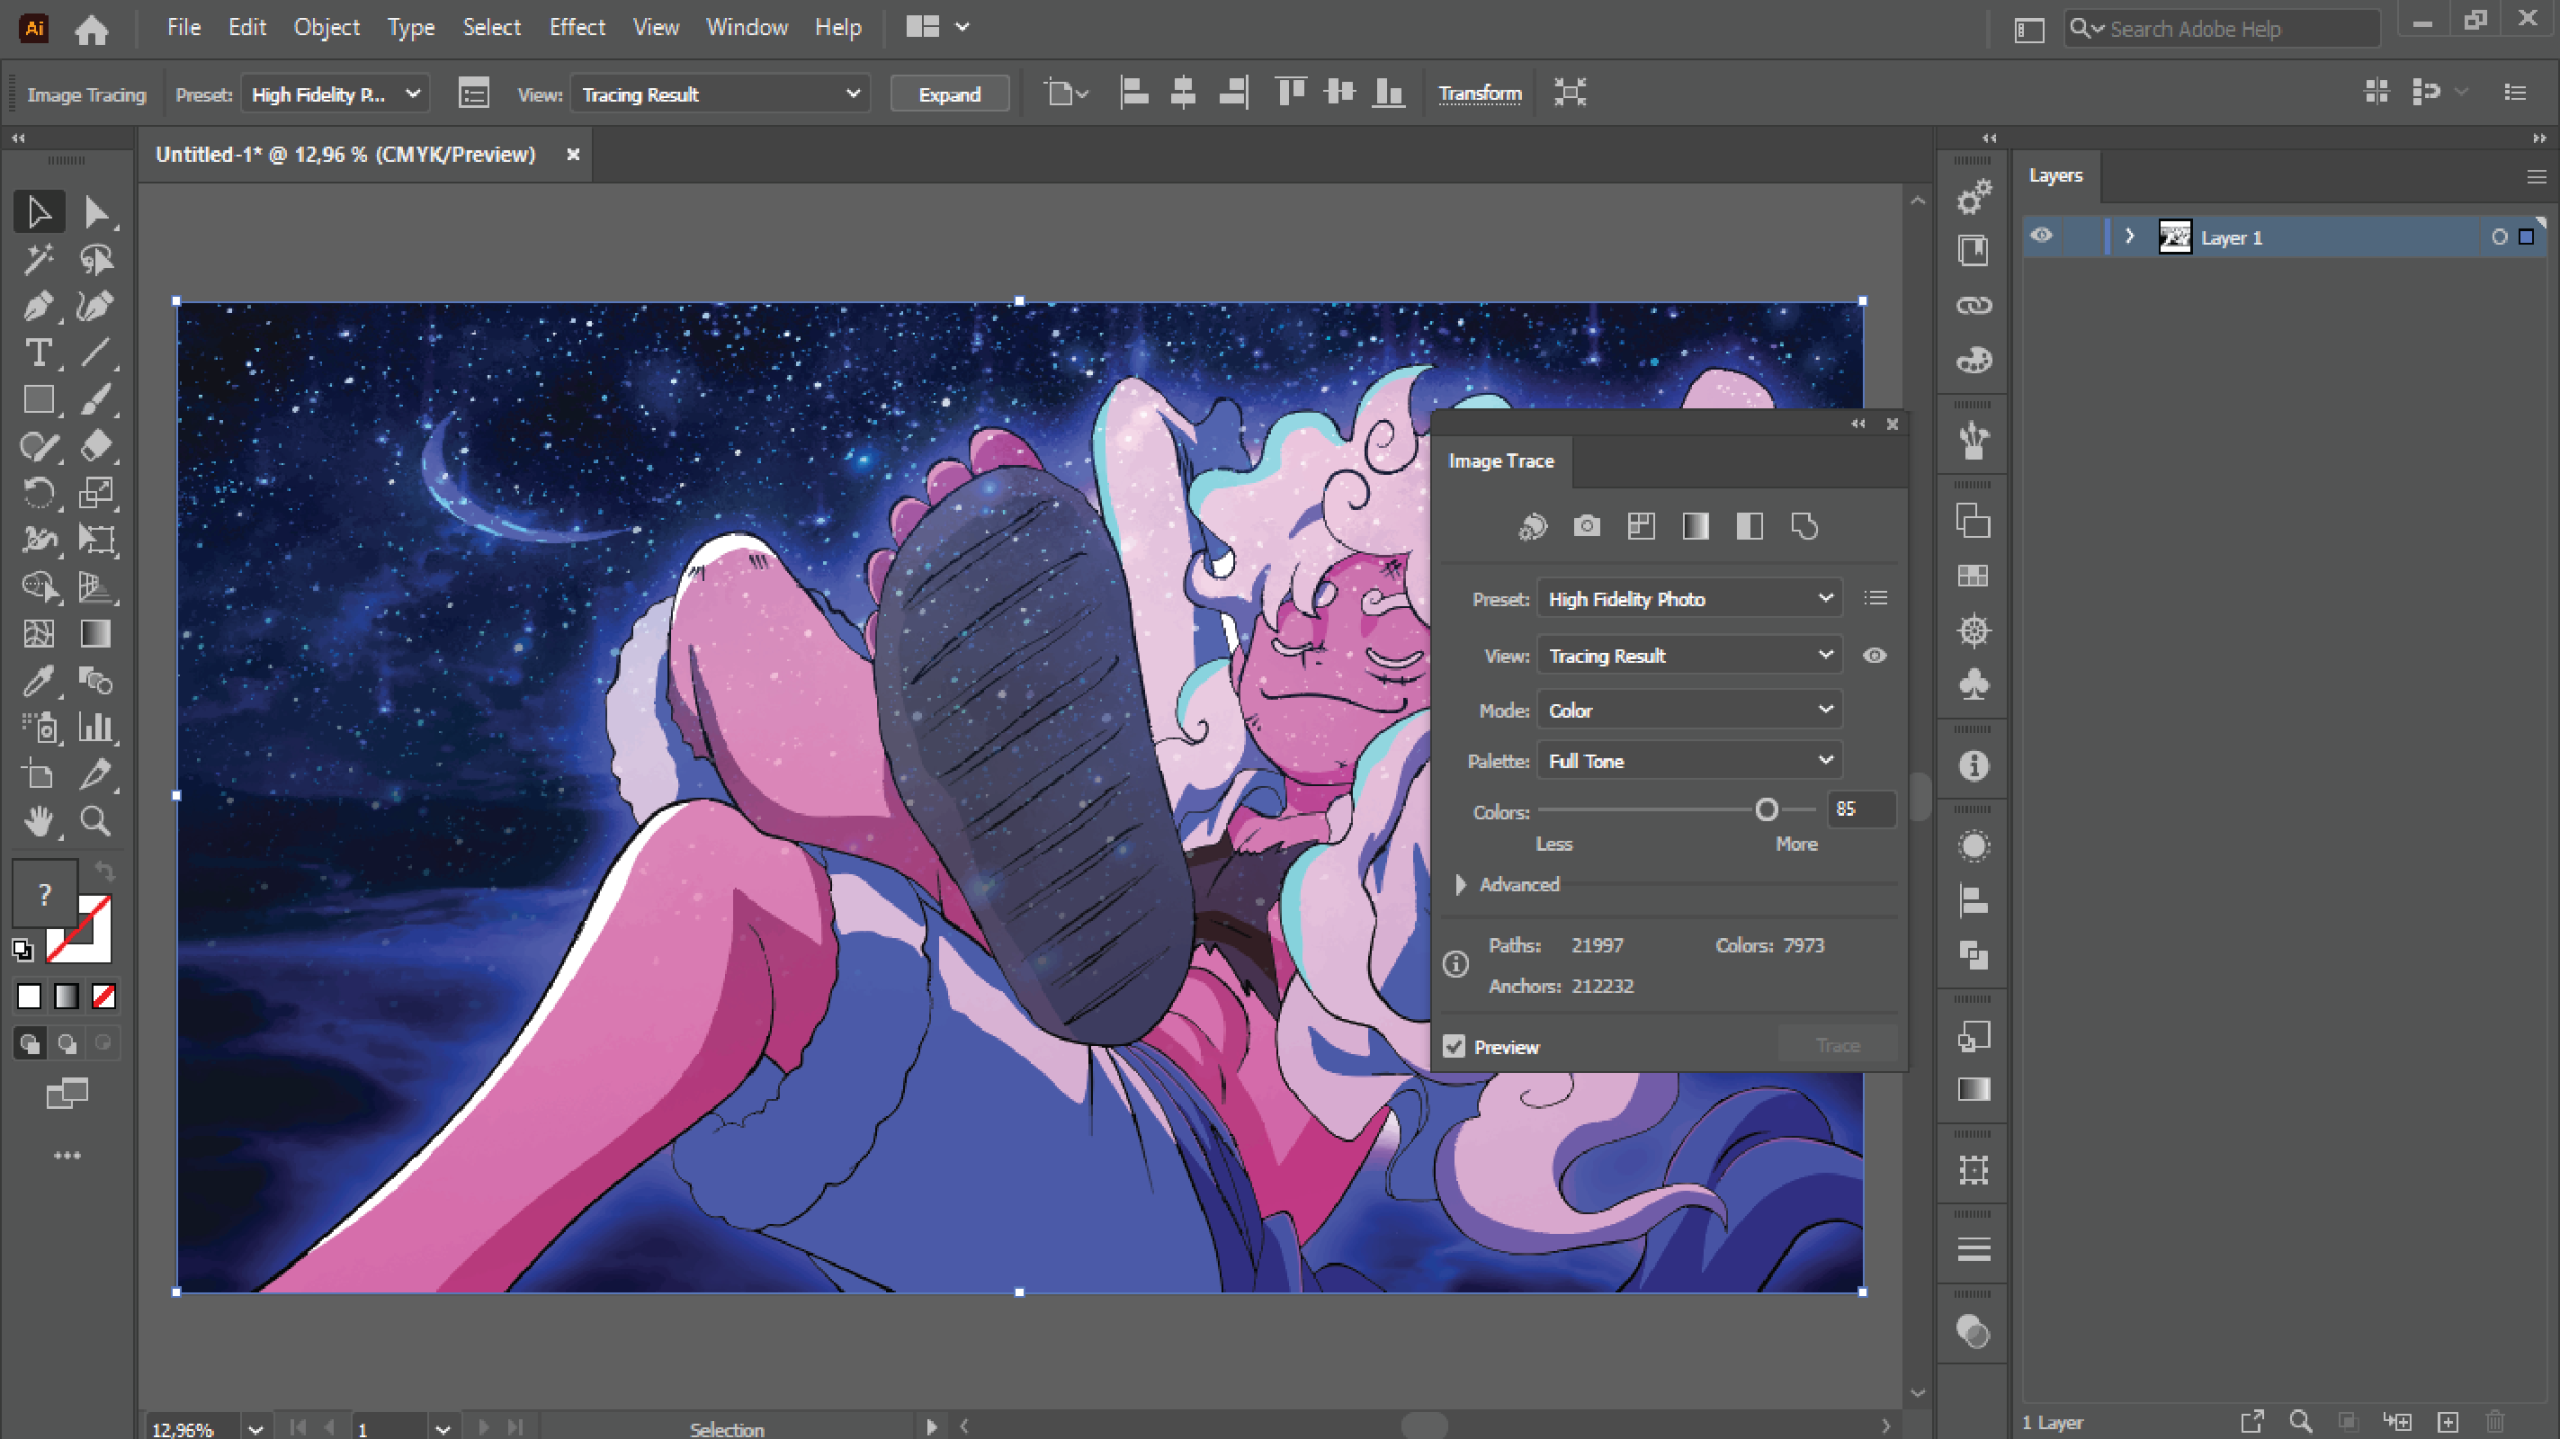Viewport: 2560px width, 1439px height.
Task: Select the Eyedropper tool
Action: [x=38, y=681]
